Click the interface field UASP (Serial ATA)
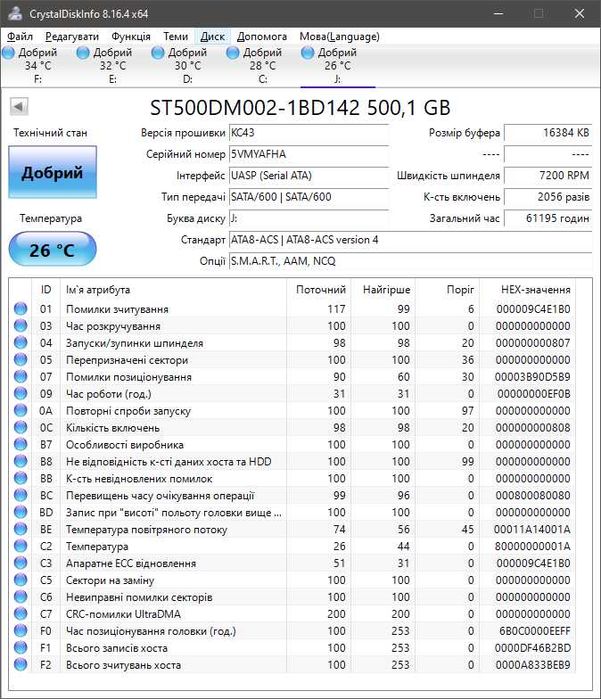This screenshot has height=699, width=601. pyautogui.click(x=309, y=176)
